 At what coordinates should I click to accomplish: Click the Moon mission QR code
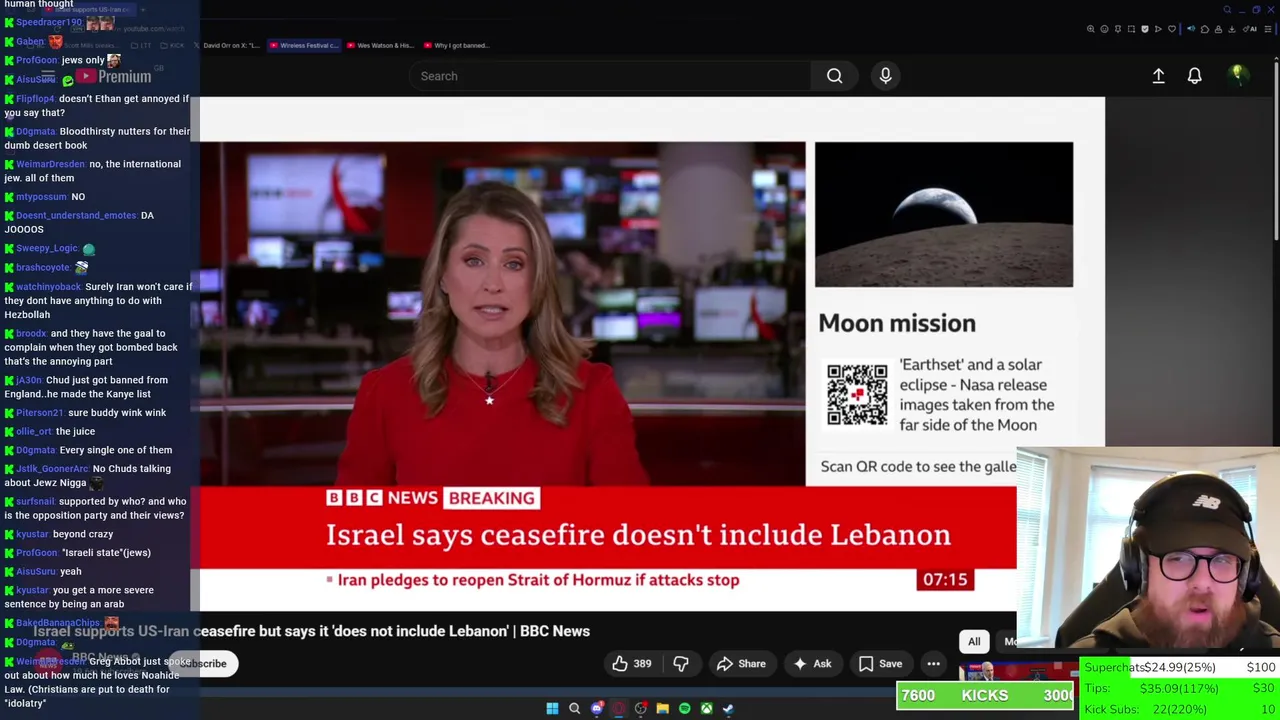(857, 395)
